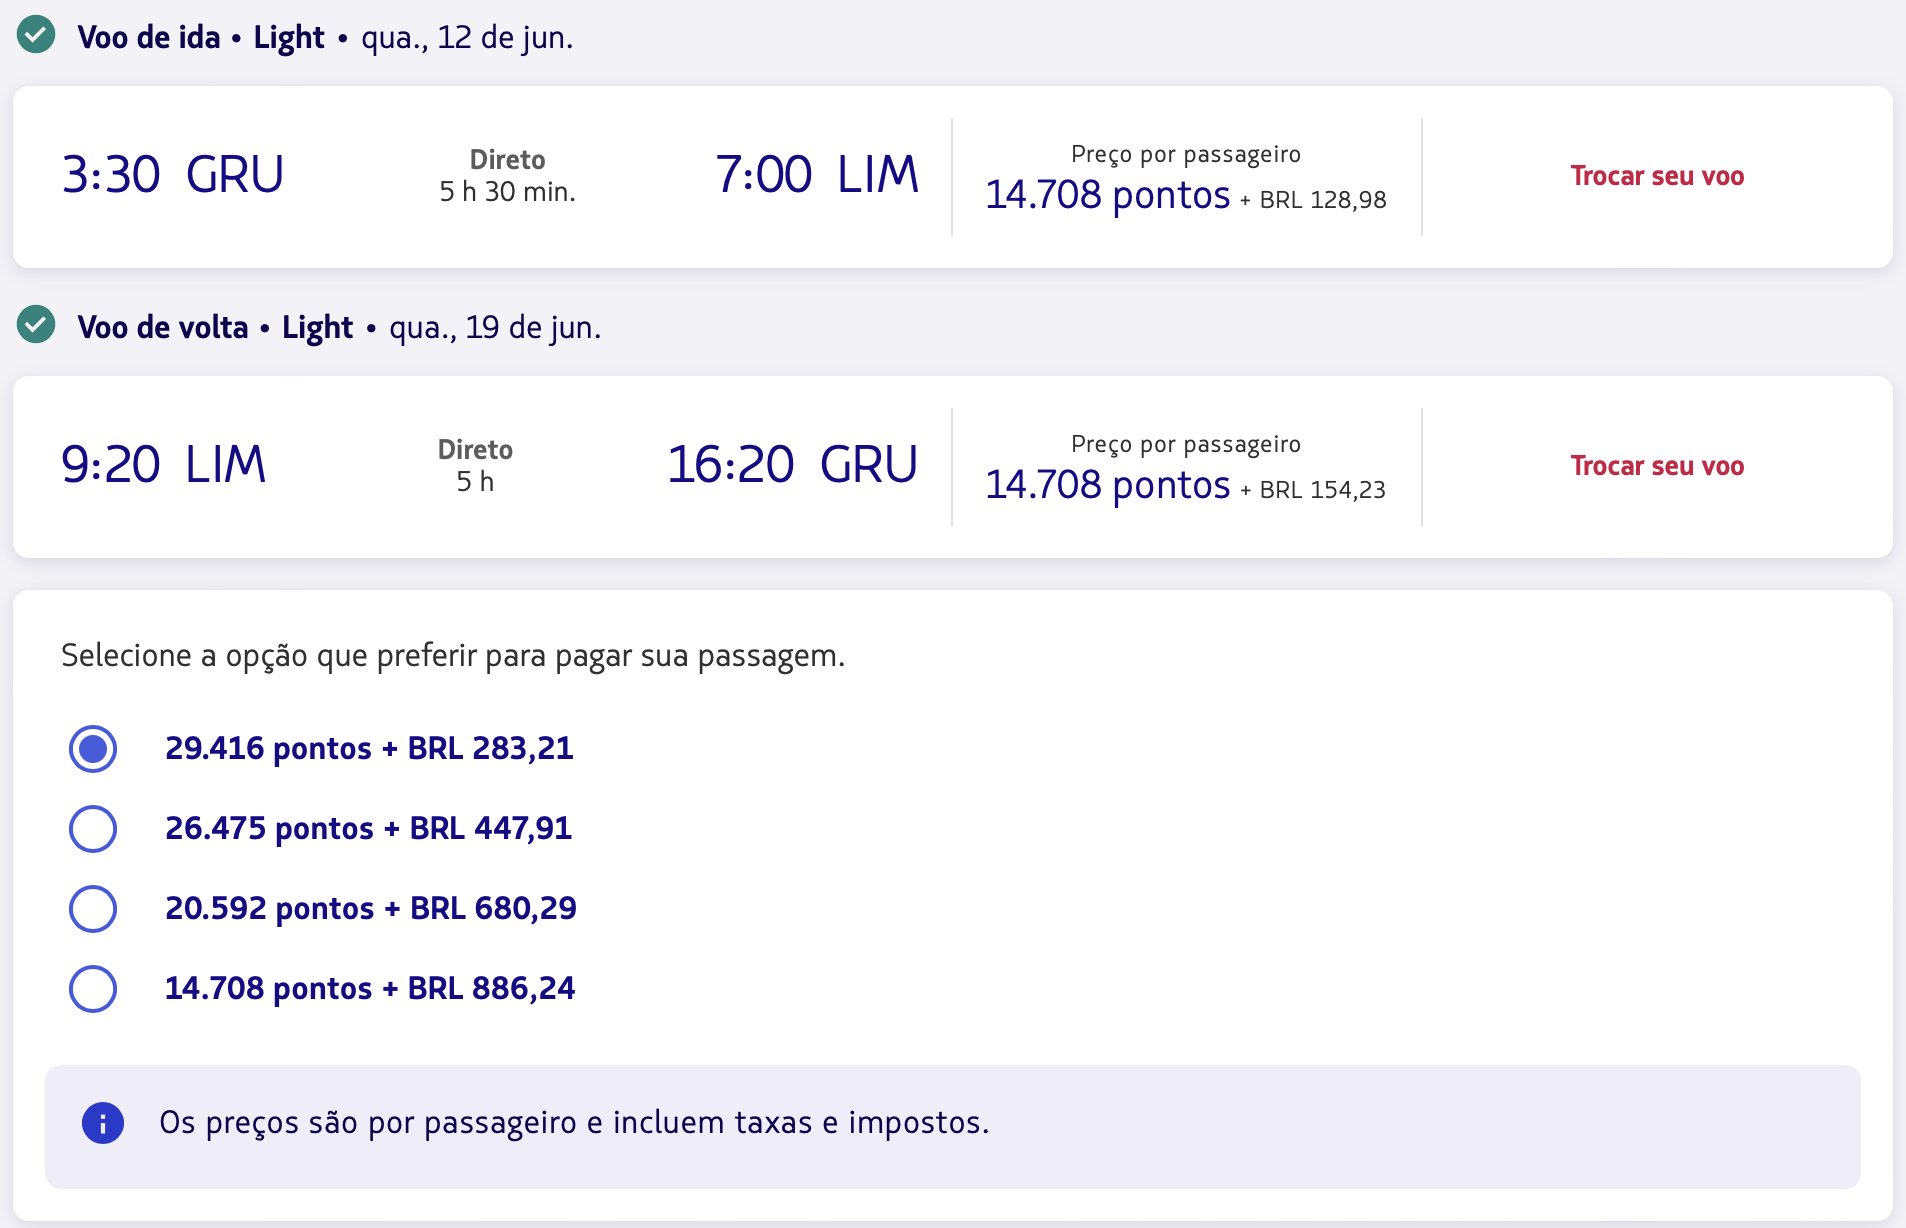Click Direto 5 h 30 min. duration
The width and height of the screenshot is (1906, 1228).
508,176
